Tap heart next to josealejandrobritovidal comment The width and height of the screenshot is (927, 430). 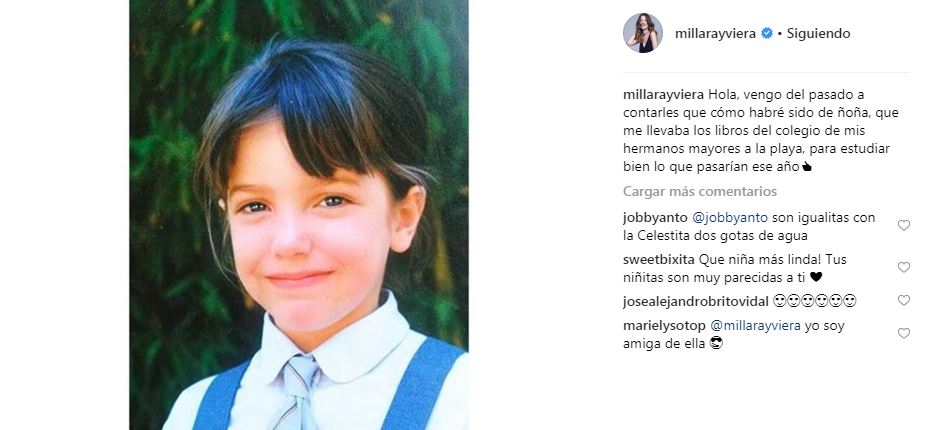[903, 300]
